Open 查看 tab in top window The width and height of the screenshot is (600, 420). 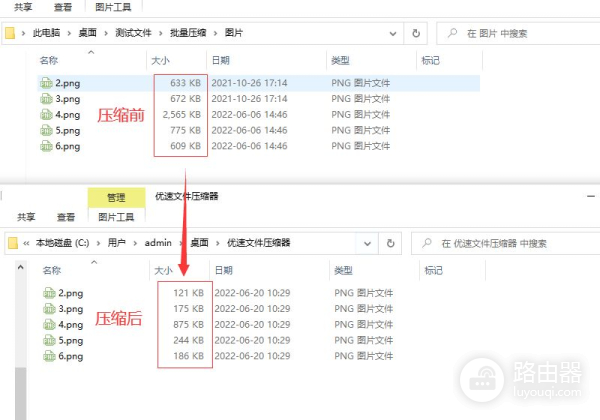(x=63, y=7)
